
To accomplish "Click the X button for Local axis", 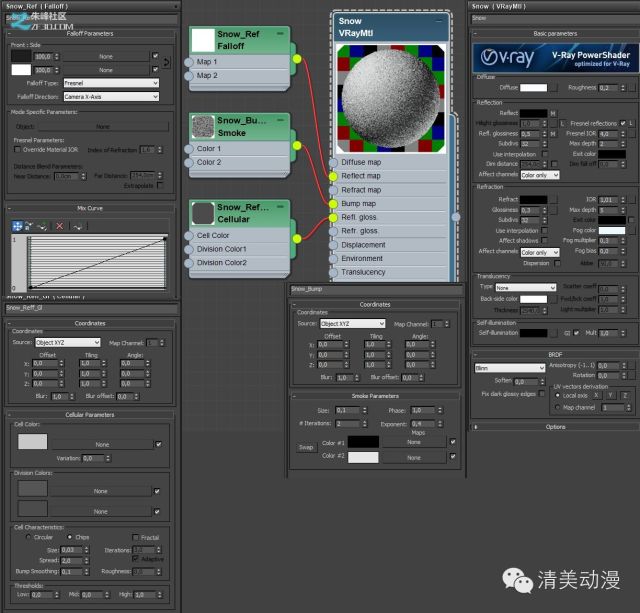I will coord(596,395).
